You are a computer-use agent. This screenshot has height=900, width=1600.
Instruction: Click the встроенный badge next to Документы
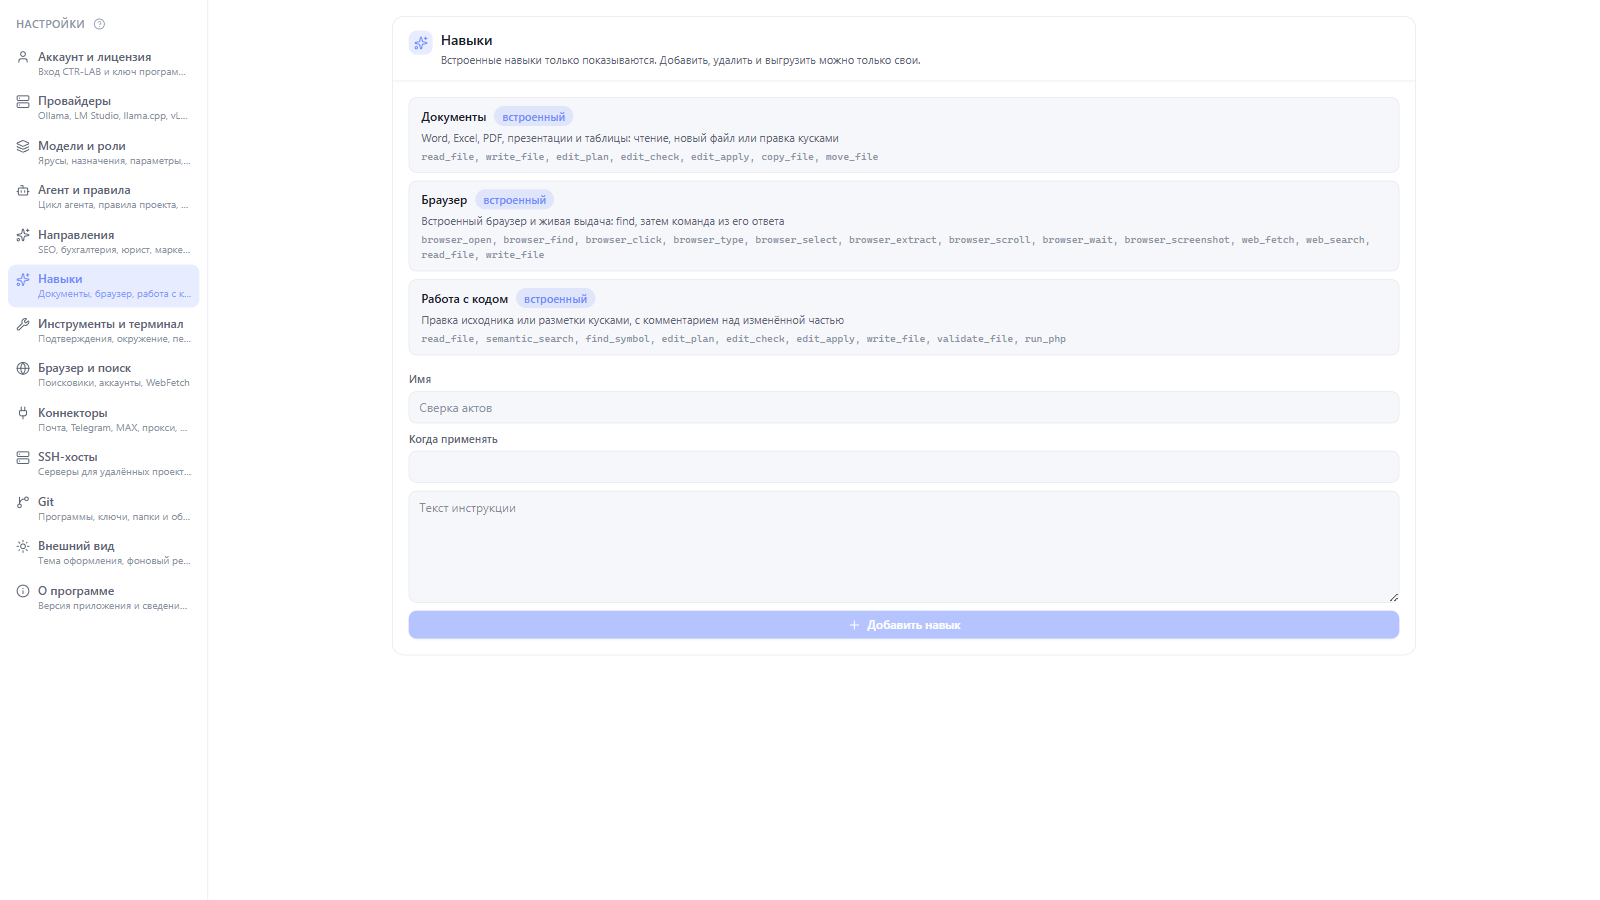tap(533, 117)
